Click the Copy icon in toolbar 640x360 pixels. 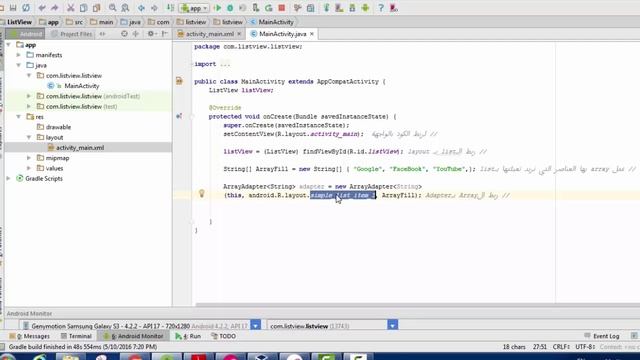pyautogui.click(x=83, y=8)
